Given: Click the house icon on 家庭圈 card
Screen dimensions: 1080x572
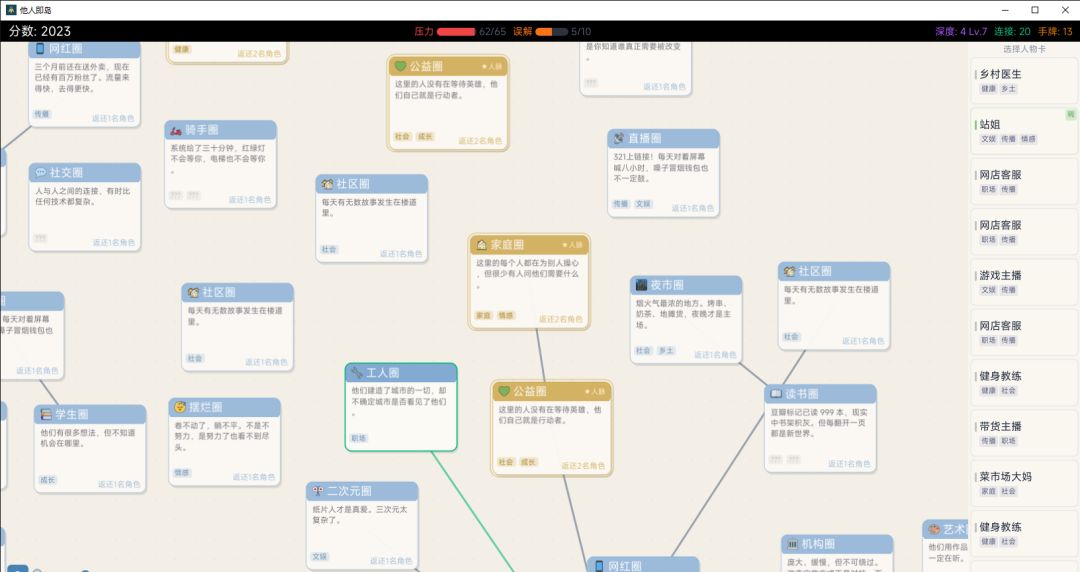Looking at the screenshot, I should click(x=481, y=244).
